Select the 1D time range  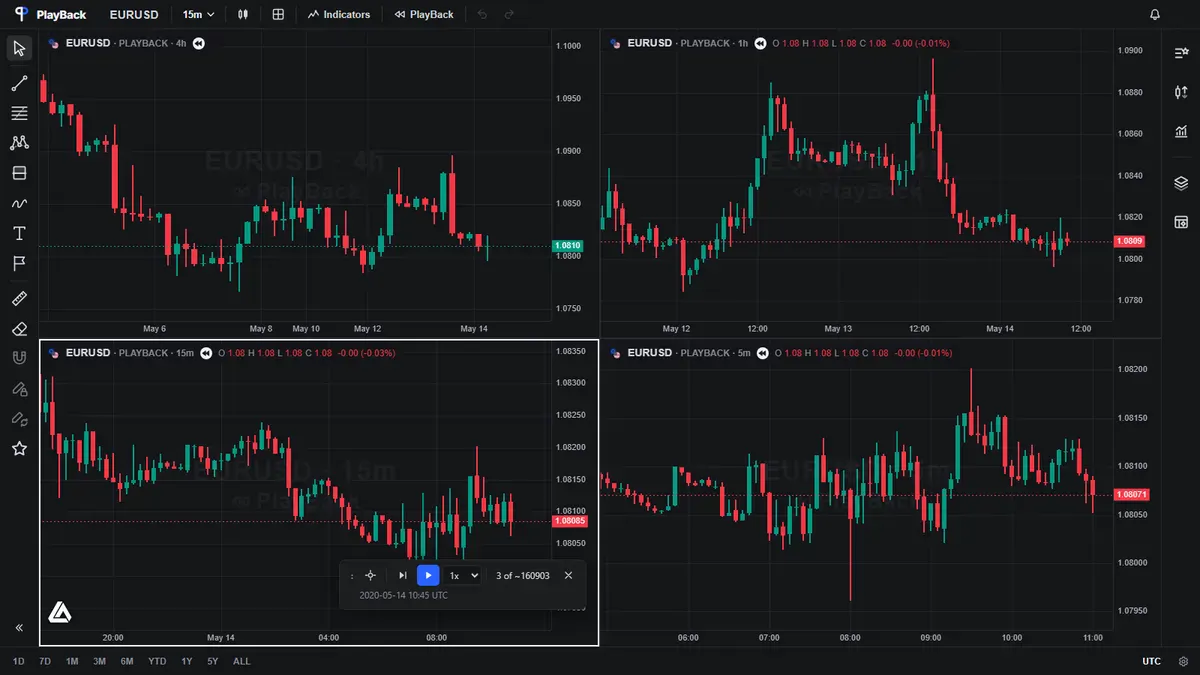pyautogui.click(x=19, y=661)
